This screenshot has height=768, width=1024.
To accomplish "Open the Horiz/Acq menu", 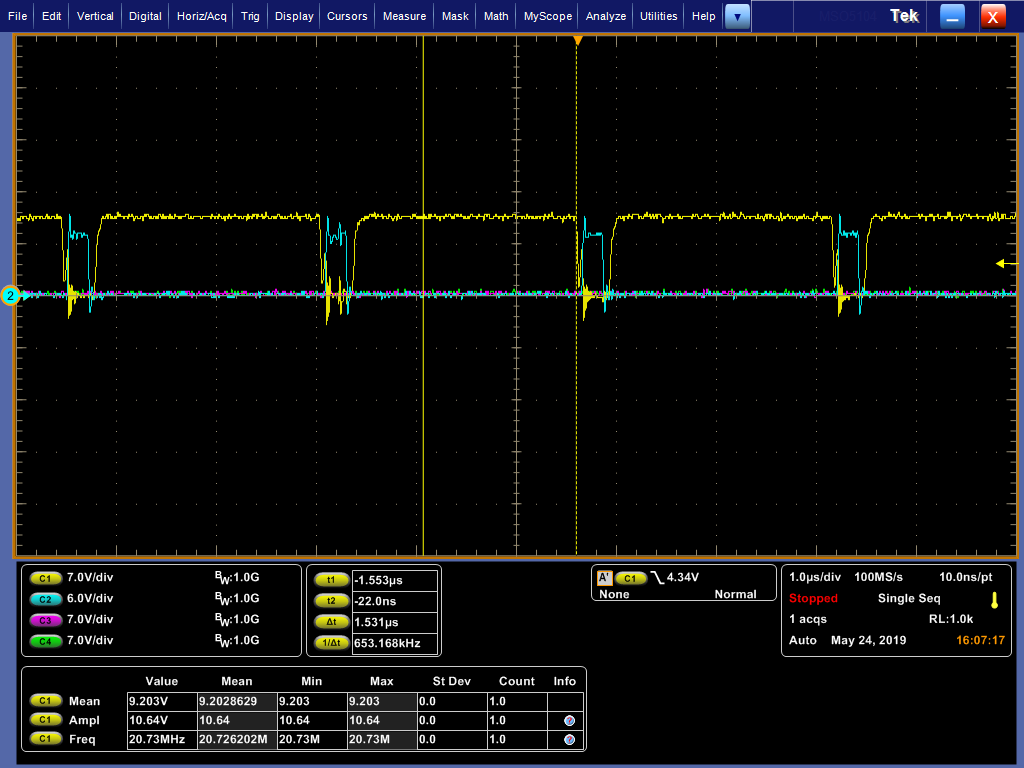I will 203,16.
